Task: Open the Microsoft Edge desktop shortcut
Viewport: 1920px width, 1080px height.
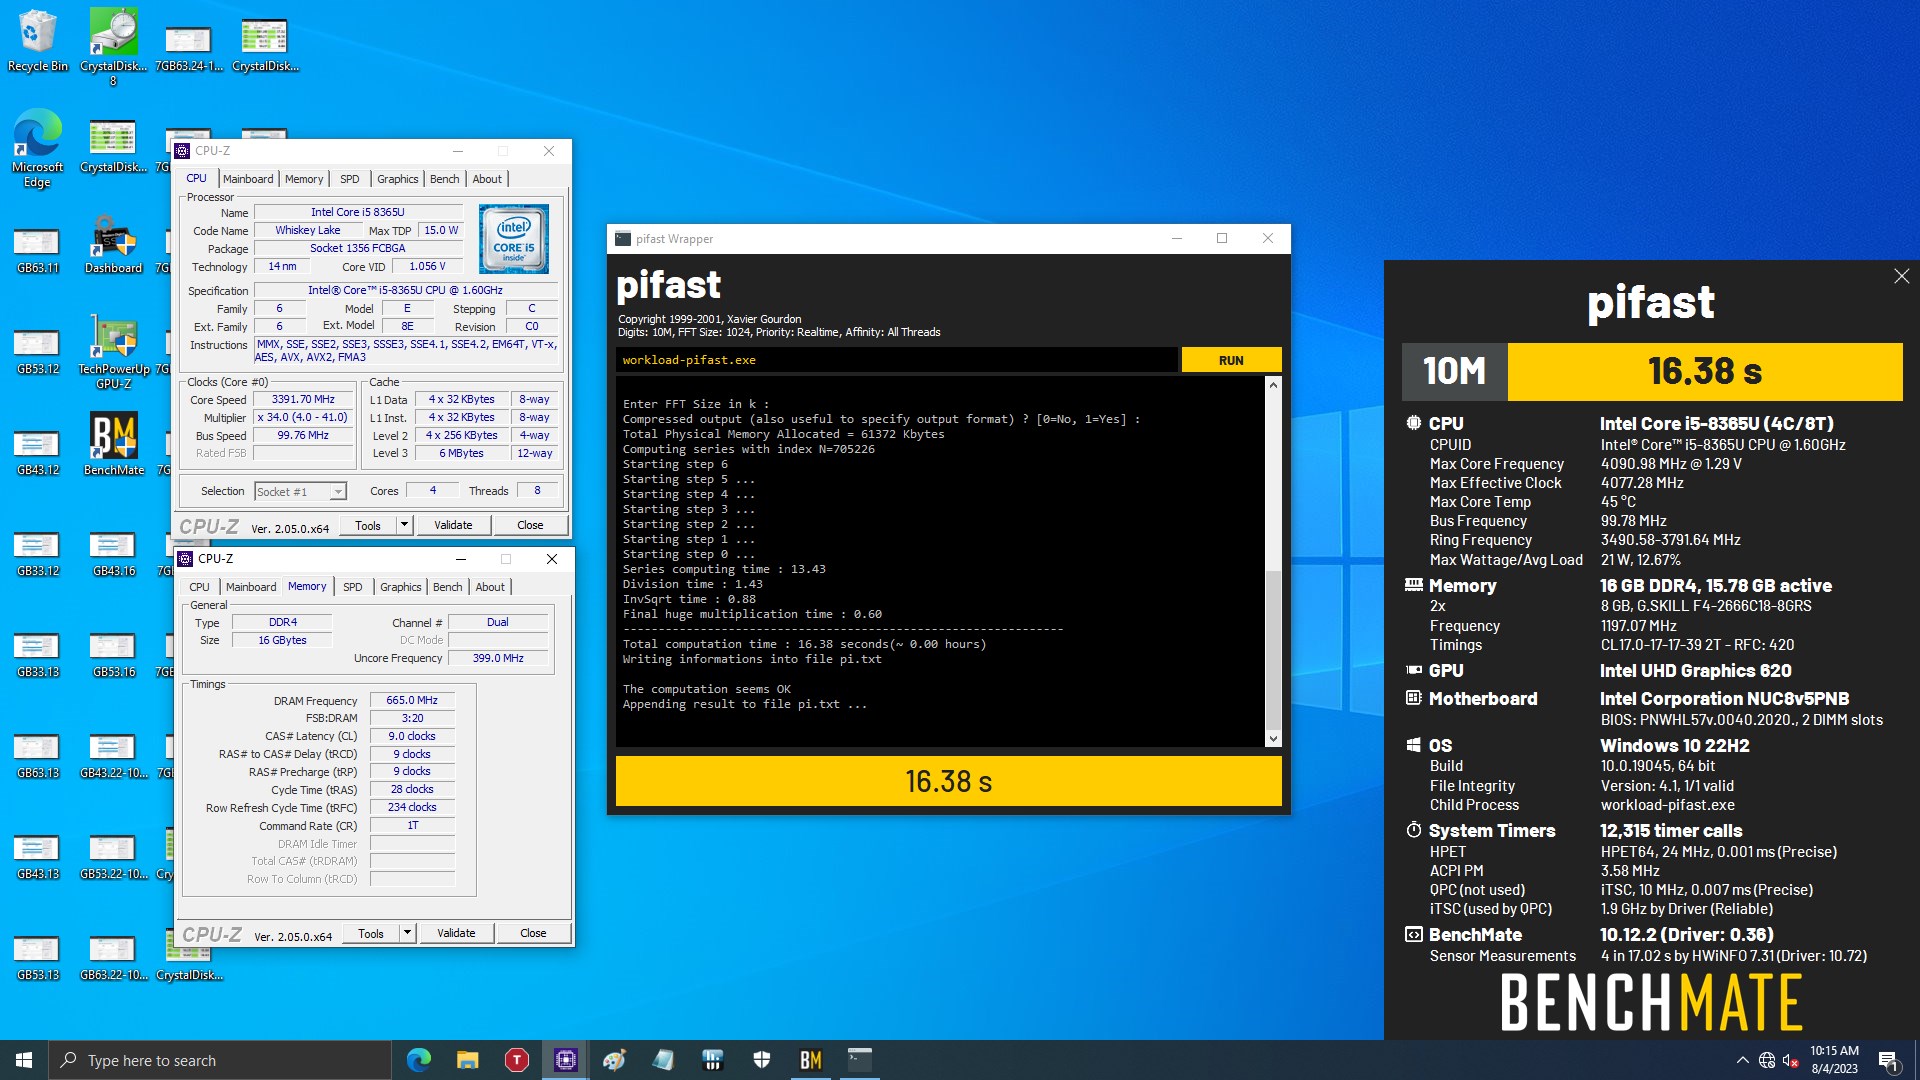Action: [x=37, y=147]
